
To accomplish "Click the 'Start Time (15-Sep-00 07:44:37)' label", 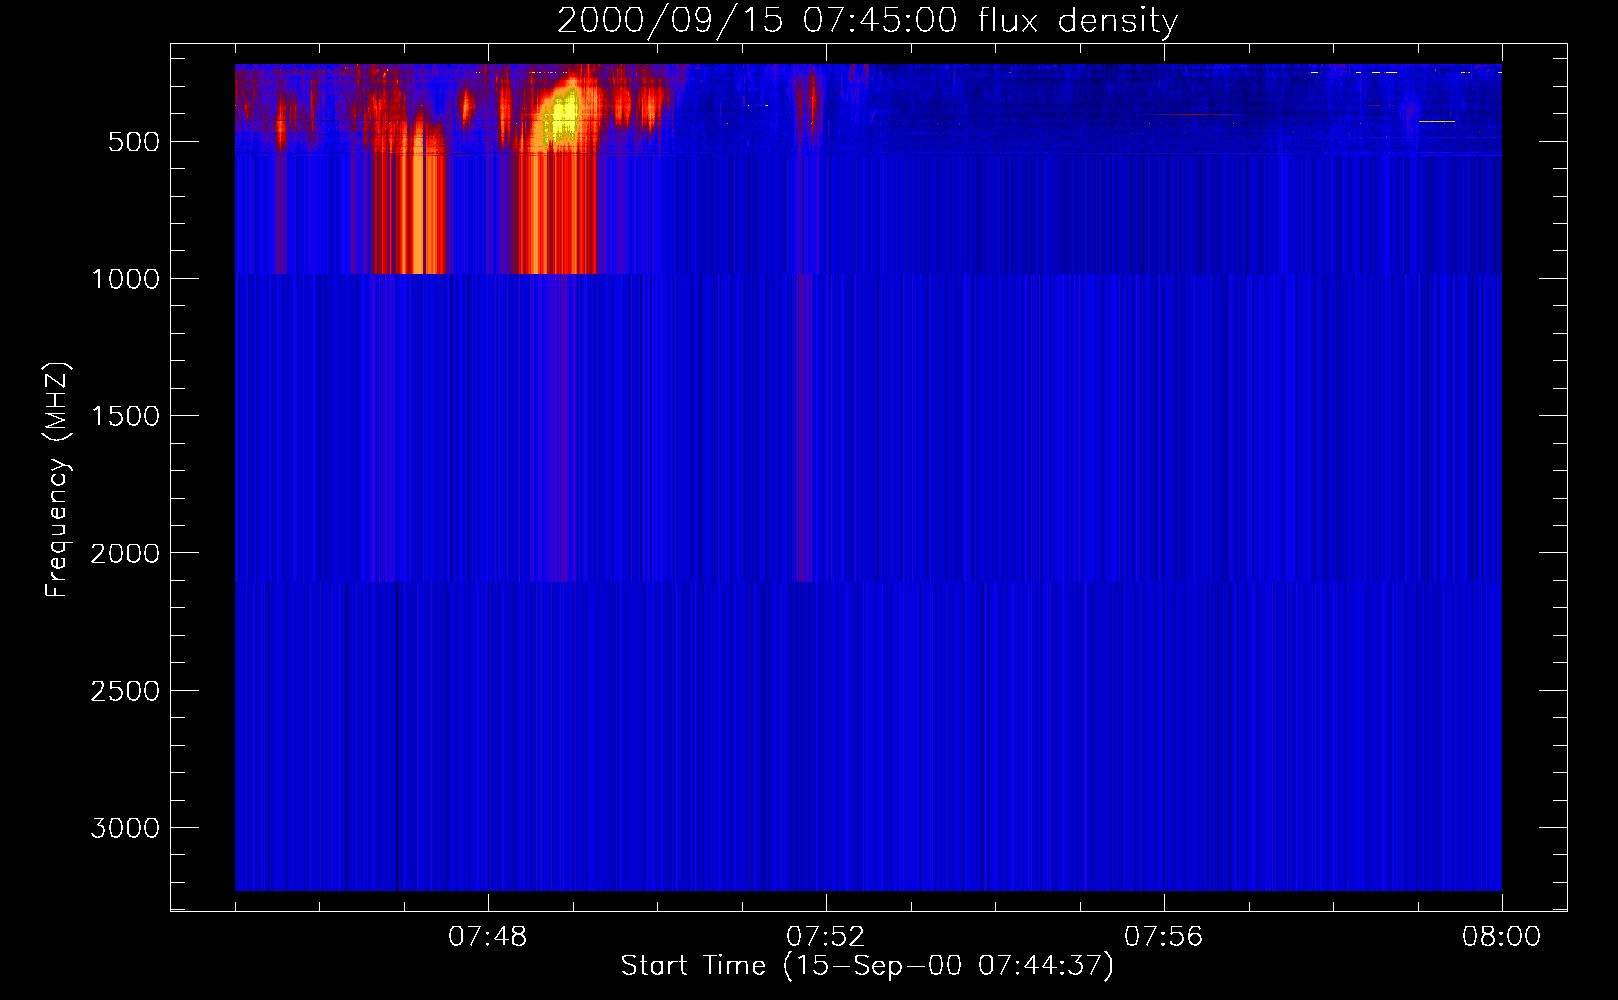I will (867, 966).
